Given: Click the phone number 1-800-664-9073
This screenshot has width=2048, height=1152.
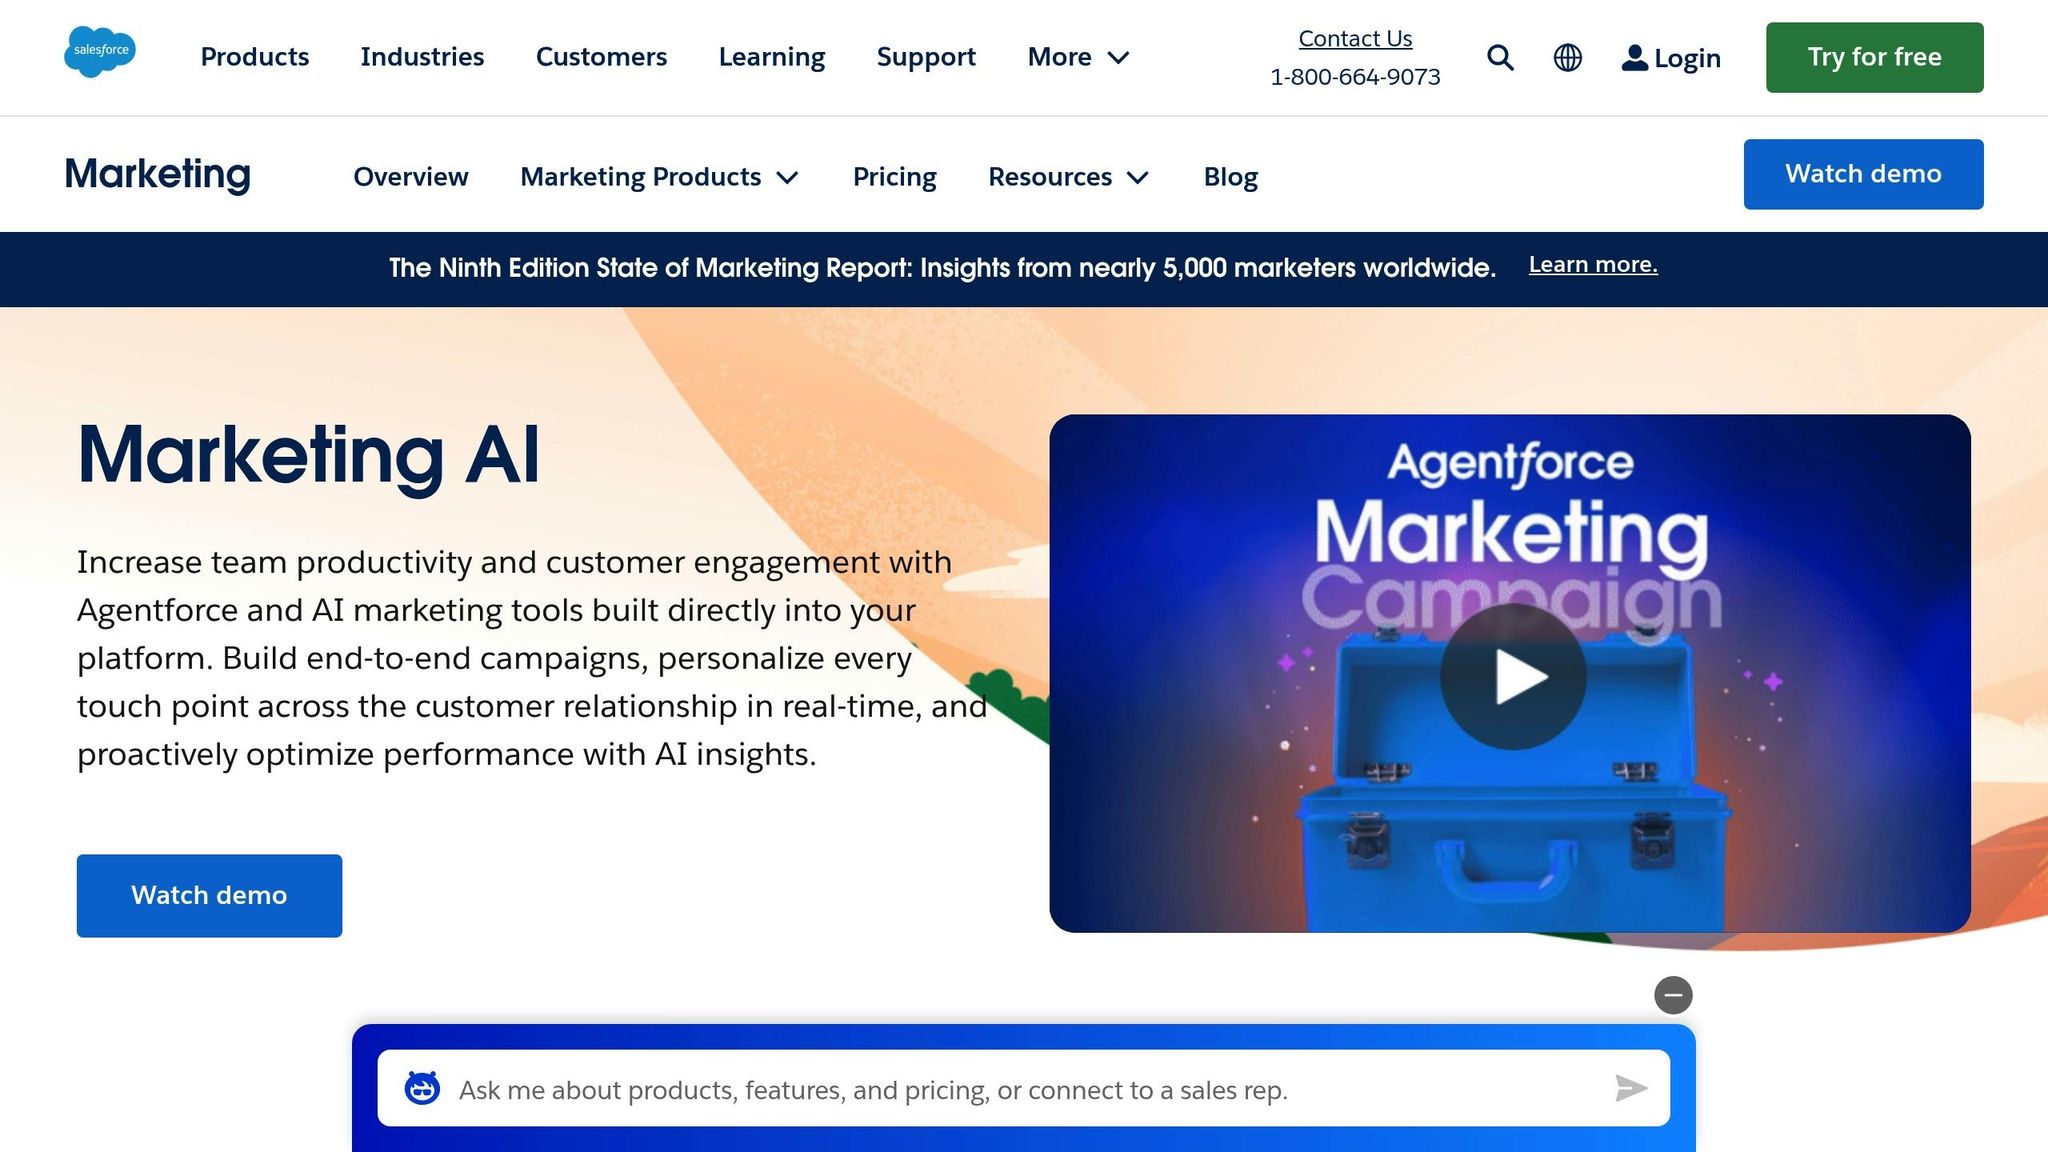Looking at the screenshot, I should click(x=1355, y=77).
